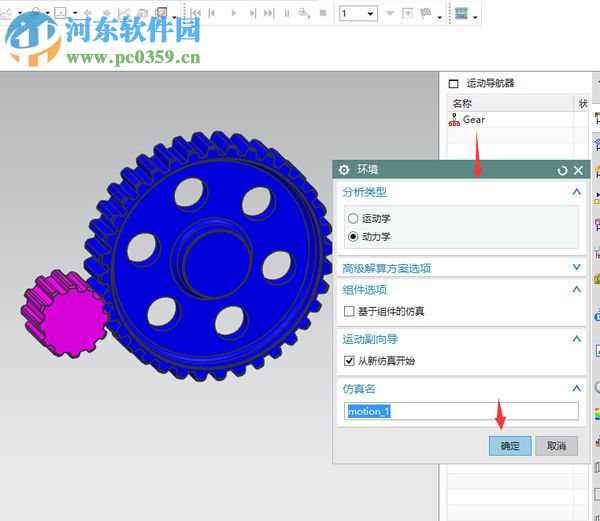
Task: Stop the animation playback
Action: click(323, 13)
